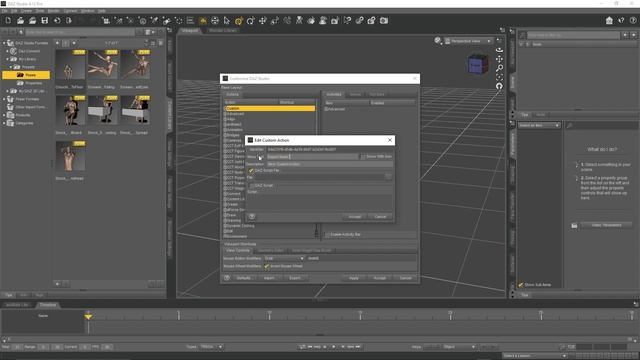Click the What's This help pointer icon
The height and width of the screenshot is (360, 640).
(621, 20)
